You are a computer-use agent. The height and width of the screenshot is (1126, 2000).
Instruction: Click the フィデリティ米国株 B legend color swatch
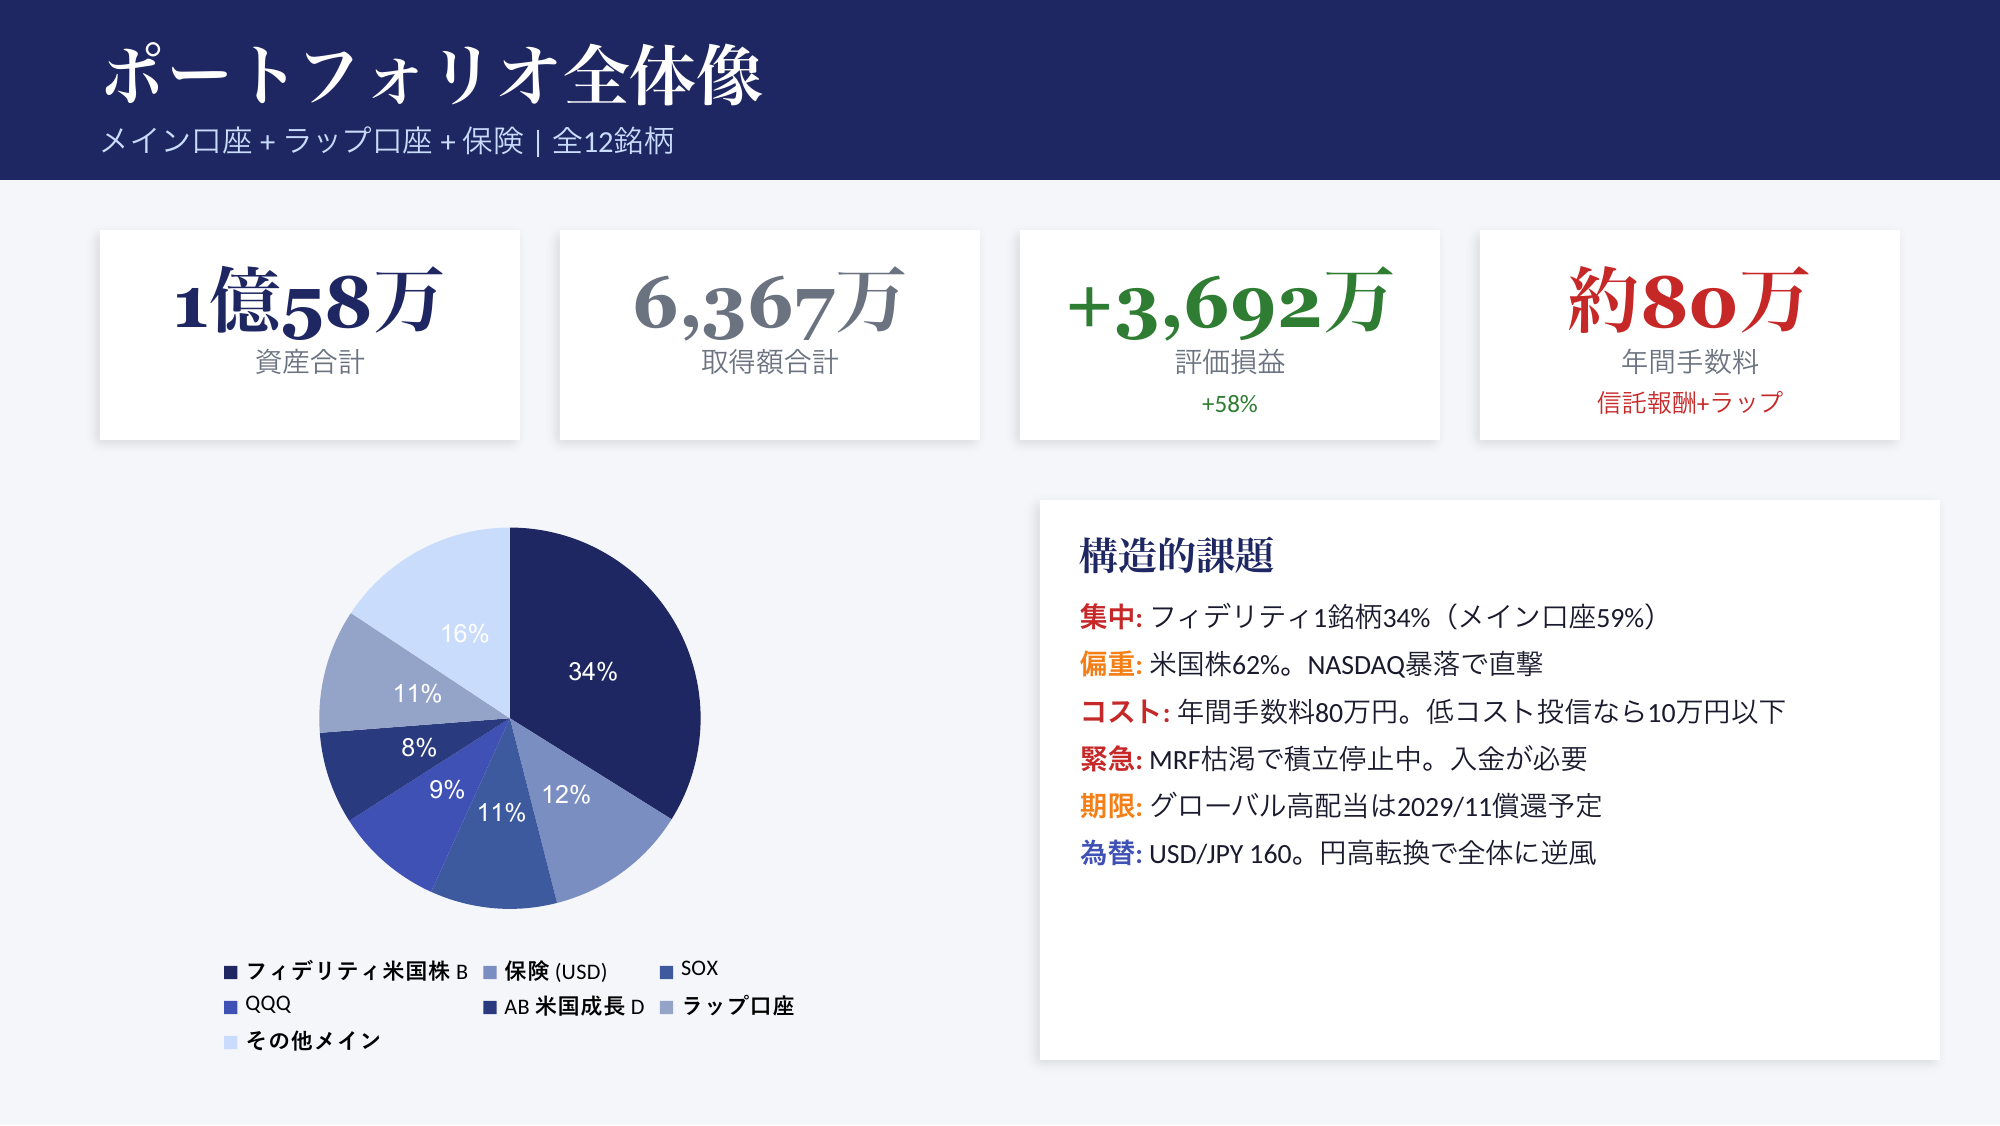pyautogui.click(x=230, y=972)
